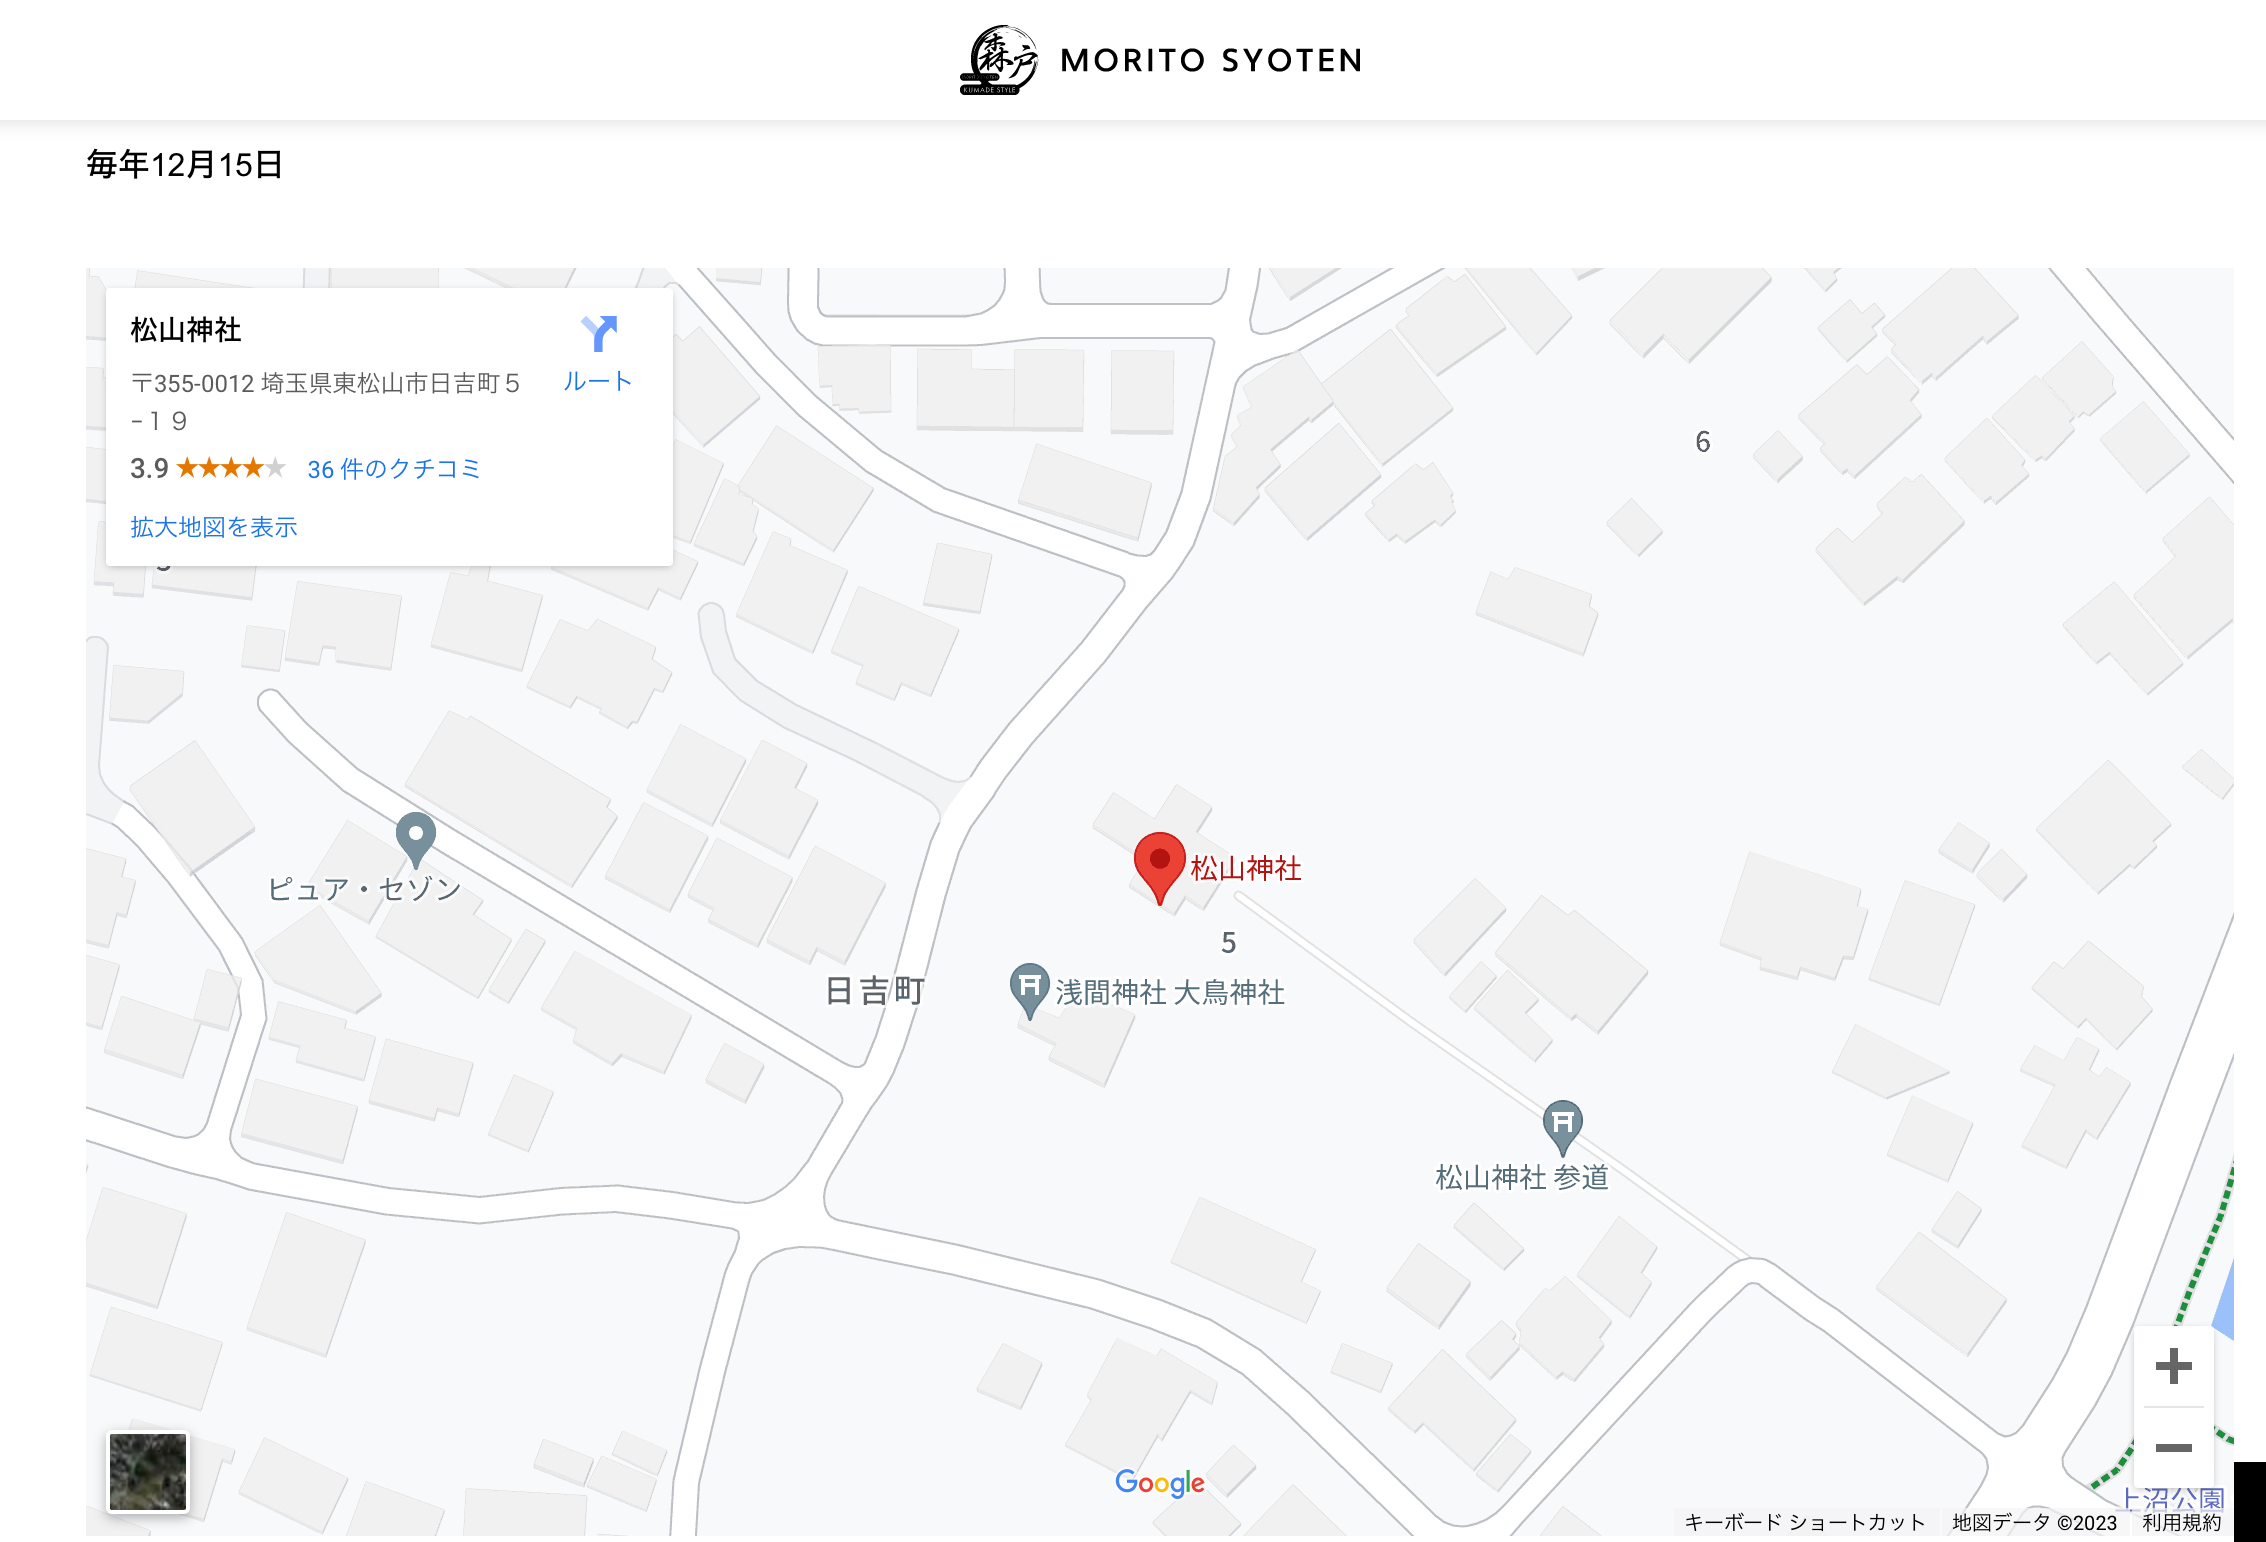Viewport: 2266px width, 1542px height.
Task: Open the 36 件のクチコミ reviews link
Action: [x=394, y=469]
